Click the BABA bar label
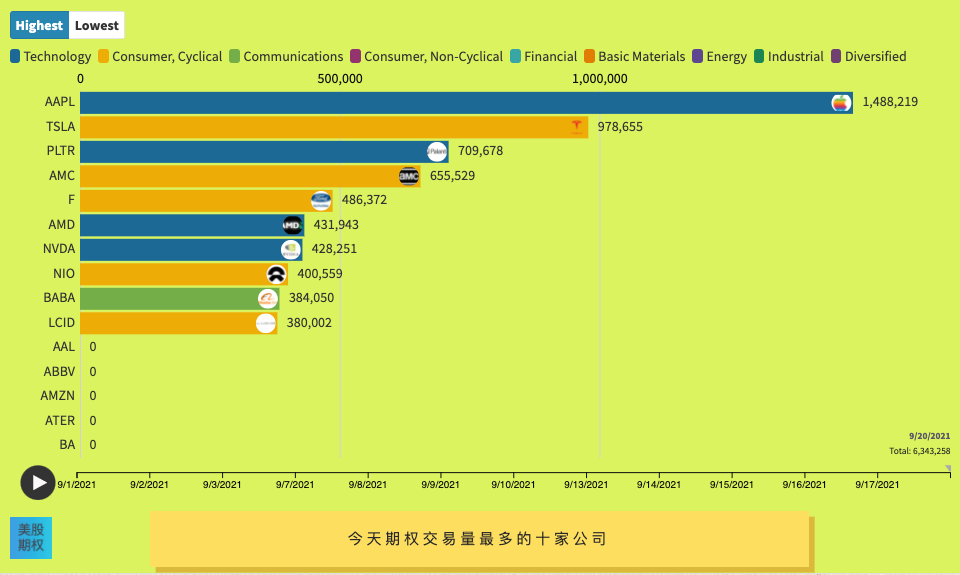Screen dimensions: 960x575 (59, 298)
